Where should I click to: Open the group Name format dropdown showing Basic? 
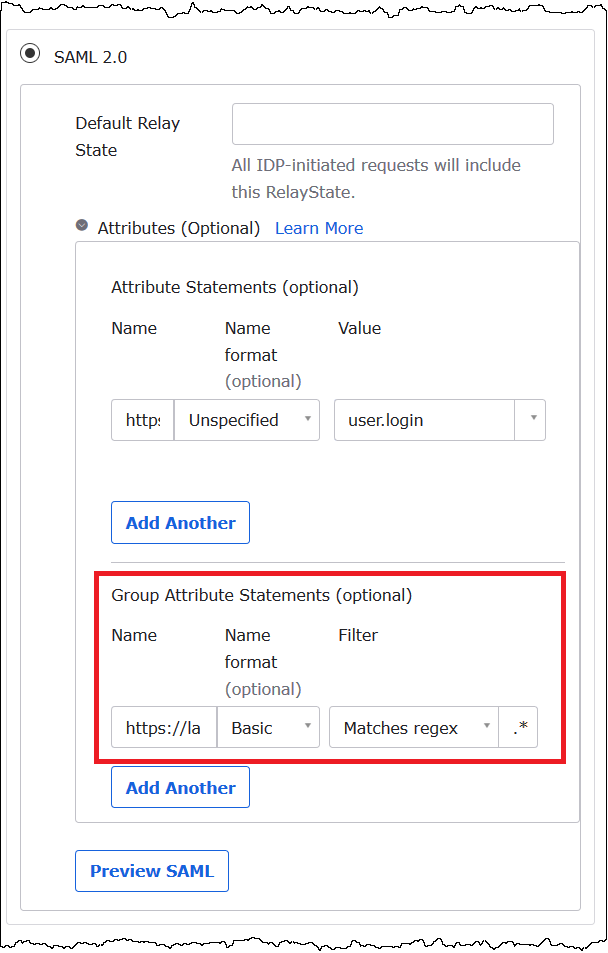click(x=268, y=727)
